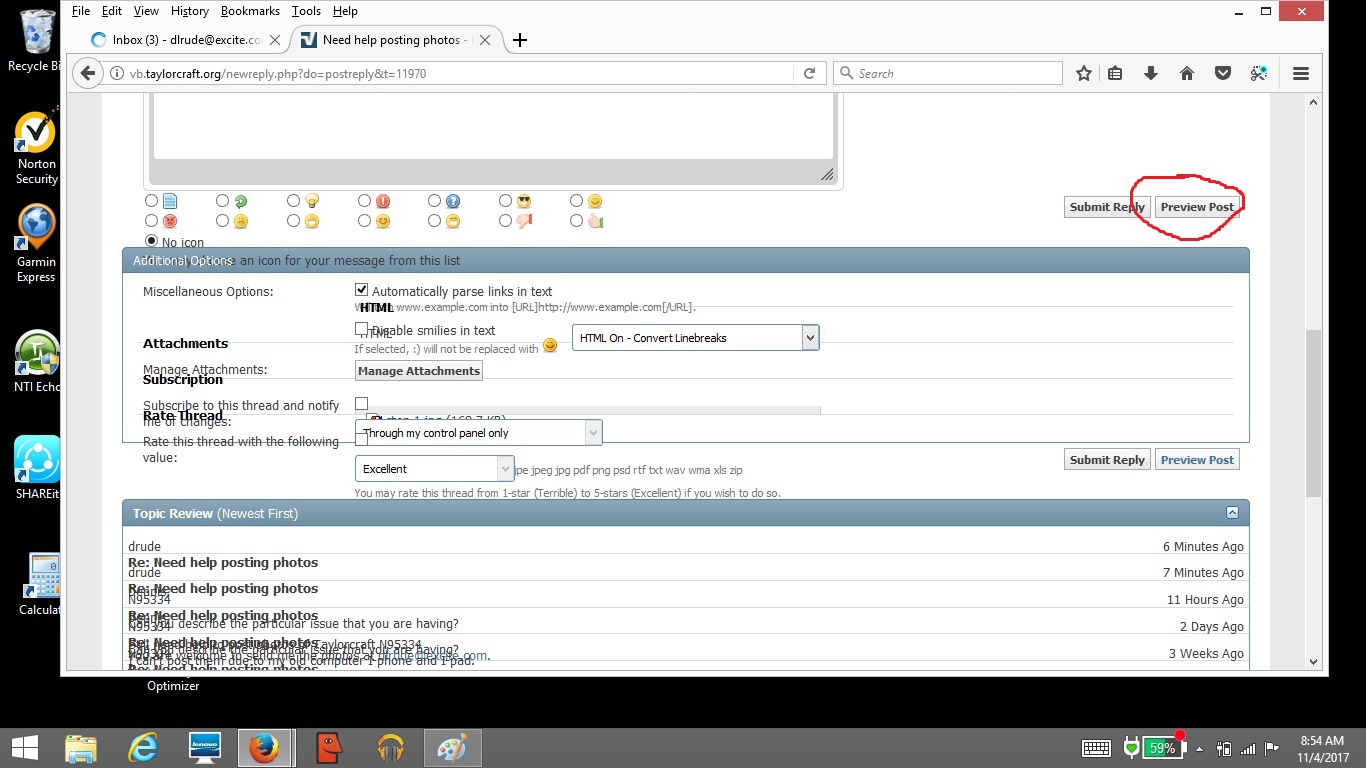Open the Windows Start menu
This screenshot has height=768, width=1366.
pos(24,748)
